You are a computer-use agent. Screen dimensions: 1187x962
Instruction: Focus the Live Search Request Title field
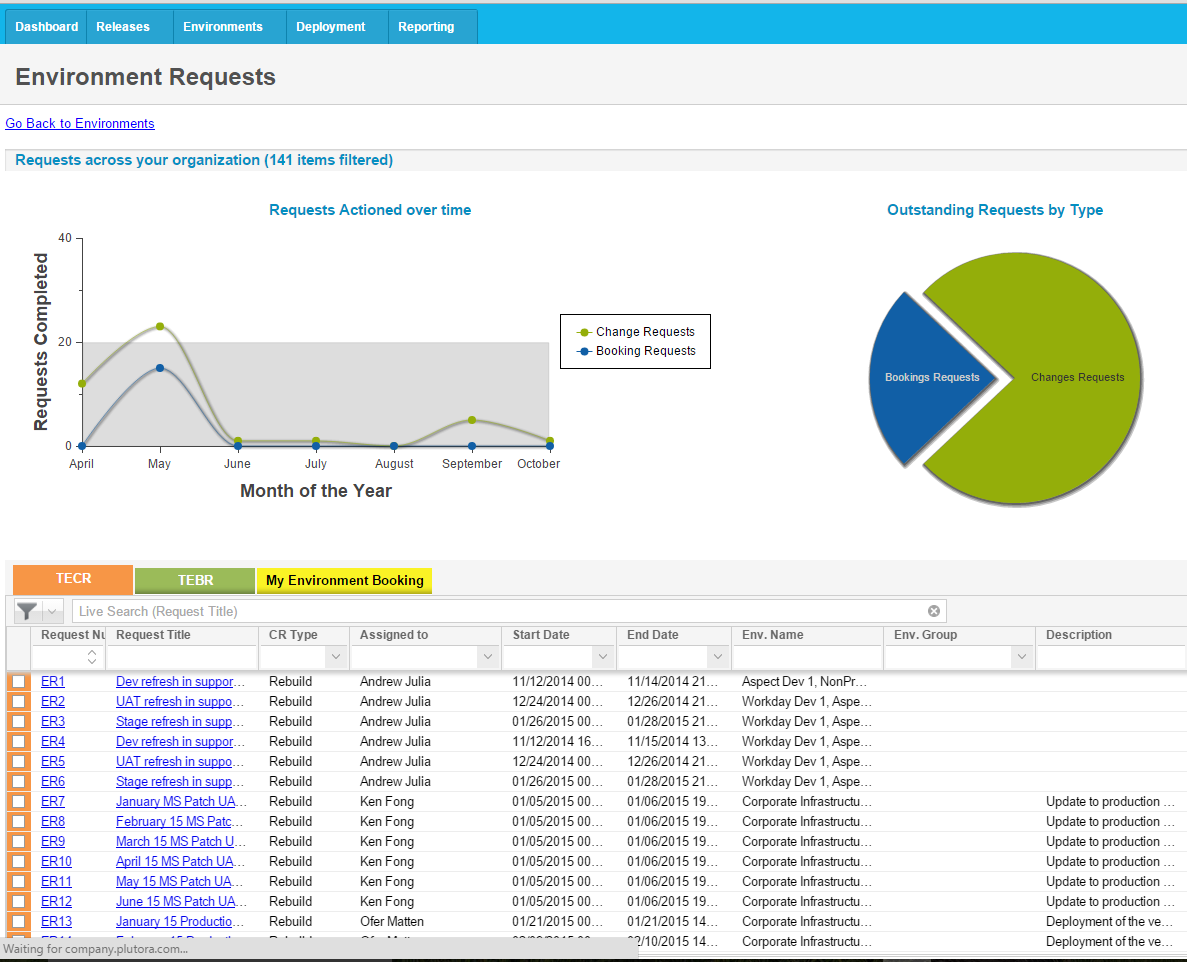point(500,611)
